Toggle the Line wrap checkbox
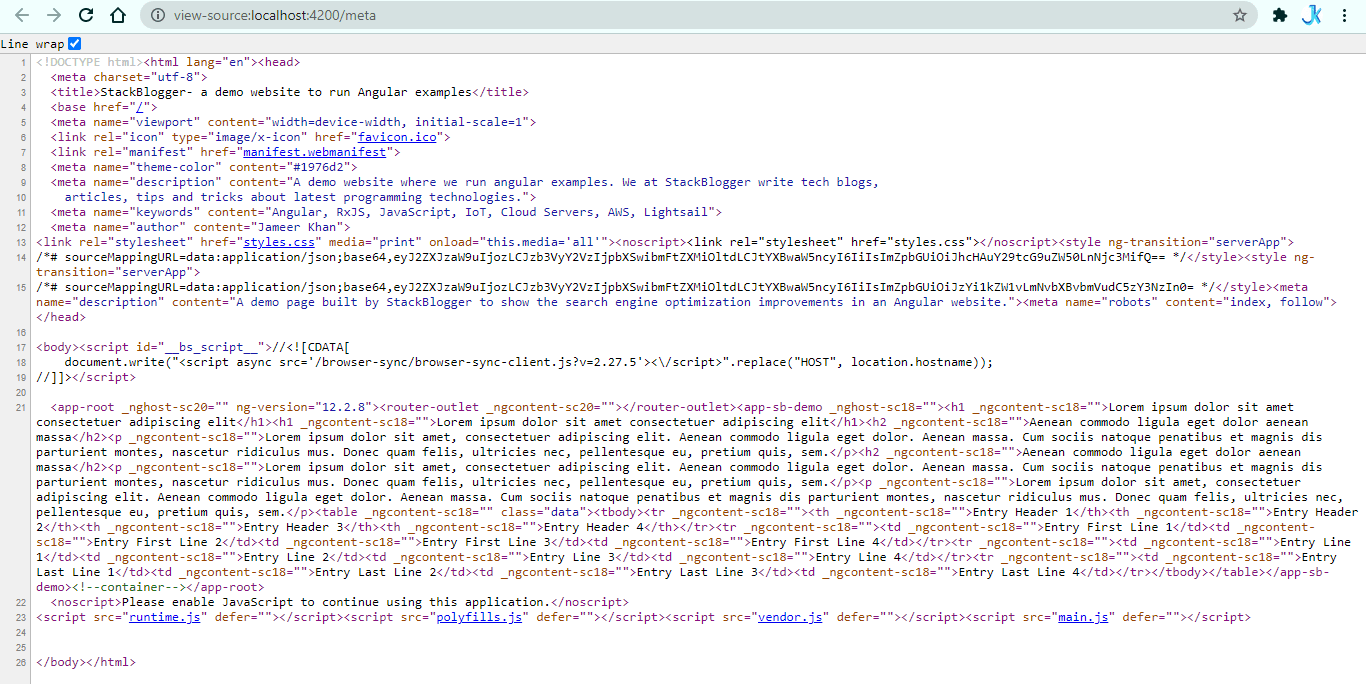Screen dimensions: 1366x684 tap(75, 44)
